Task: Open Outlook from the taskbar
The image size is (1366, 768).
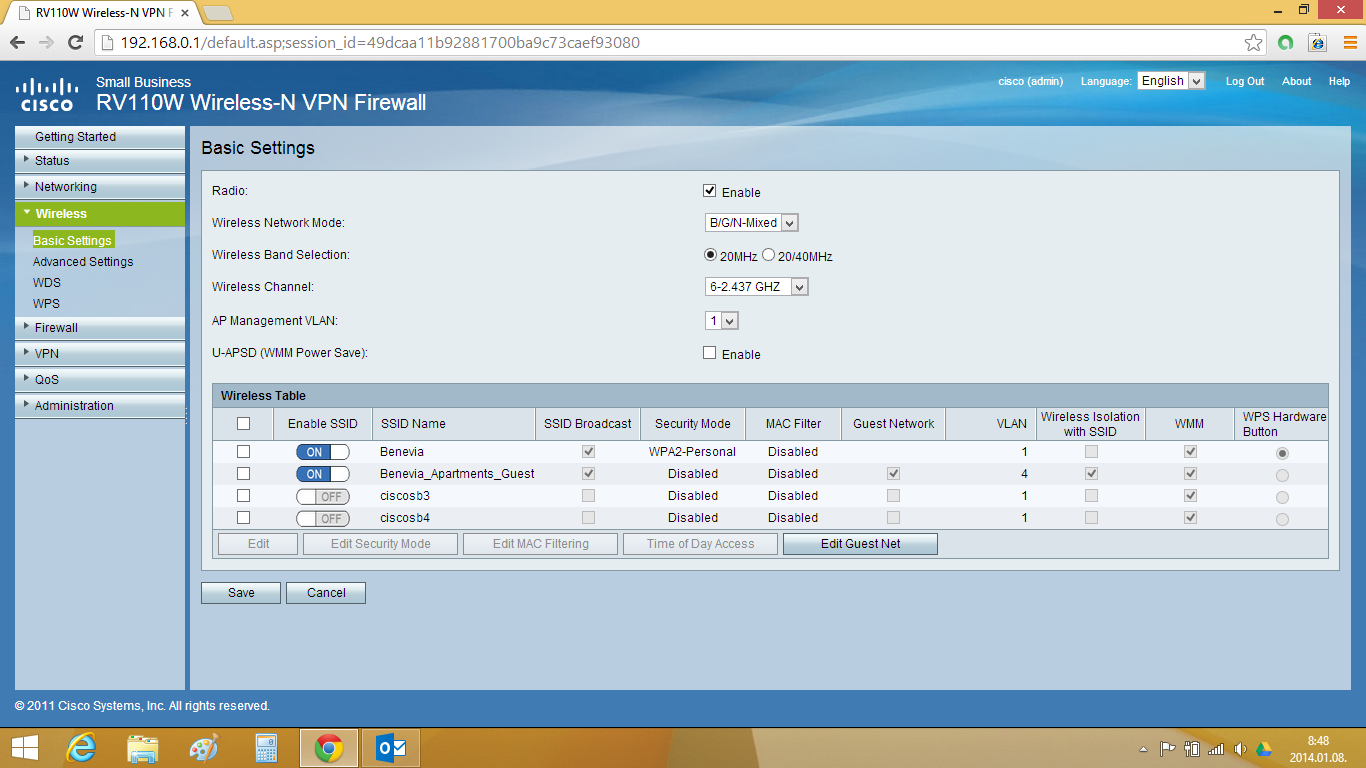Action: pyautogui.click(x=390, y=748)
